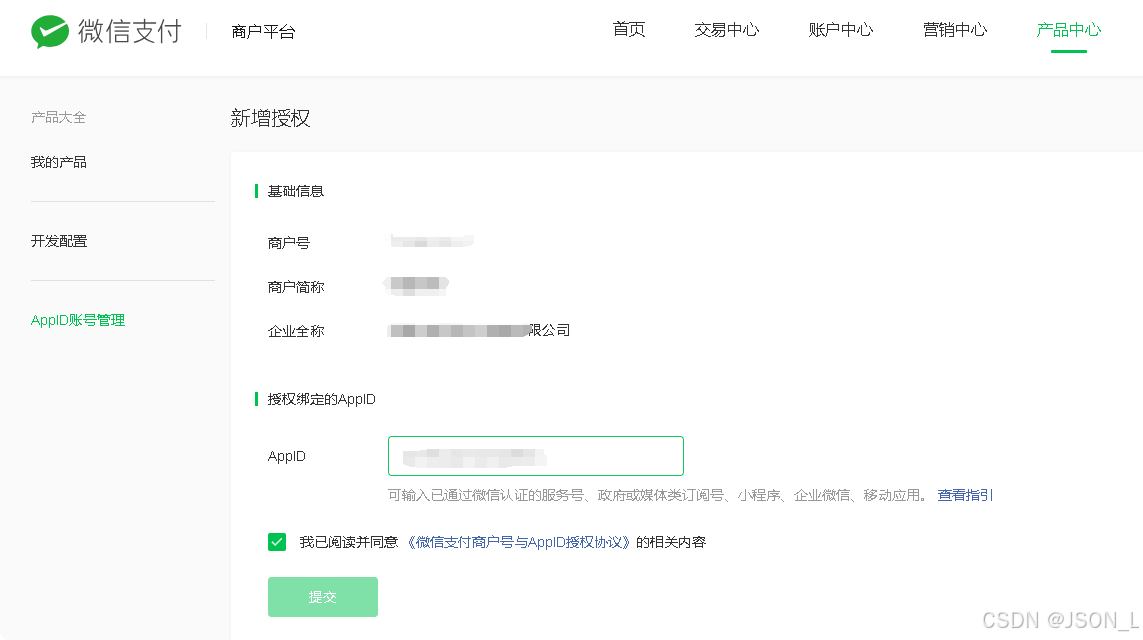The image size is (1143, 640).
Task: Click the 企业全称 label
Action: coord(295,331)
